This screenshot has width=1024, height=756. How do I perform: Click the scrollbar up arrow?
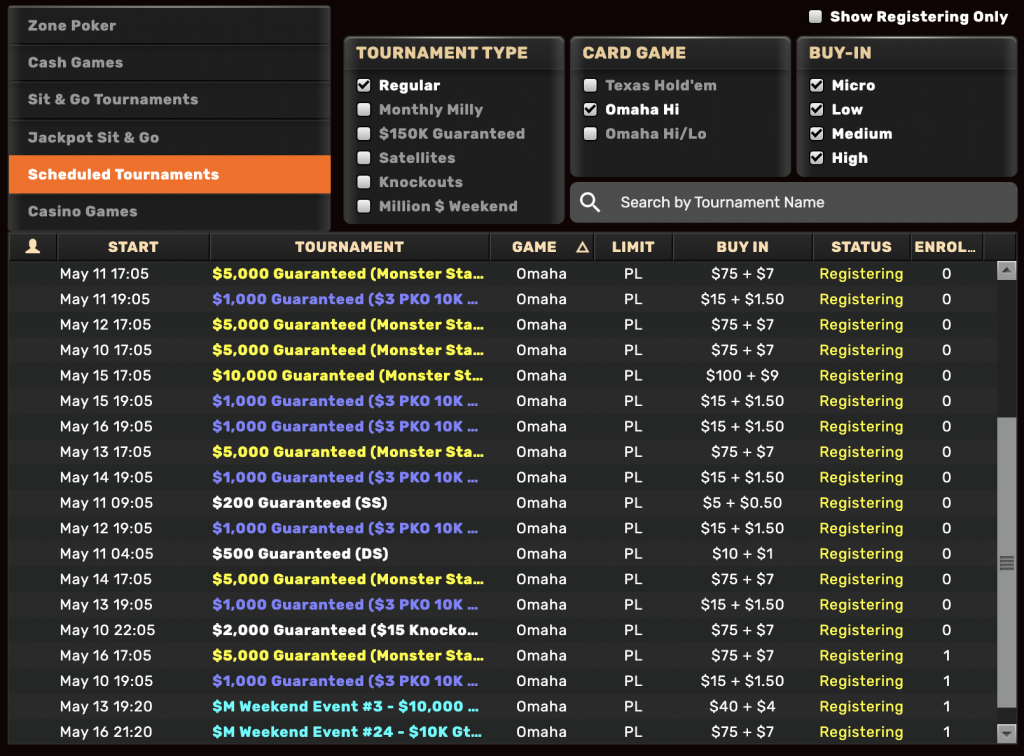[1006, 270]
